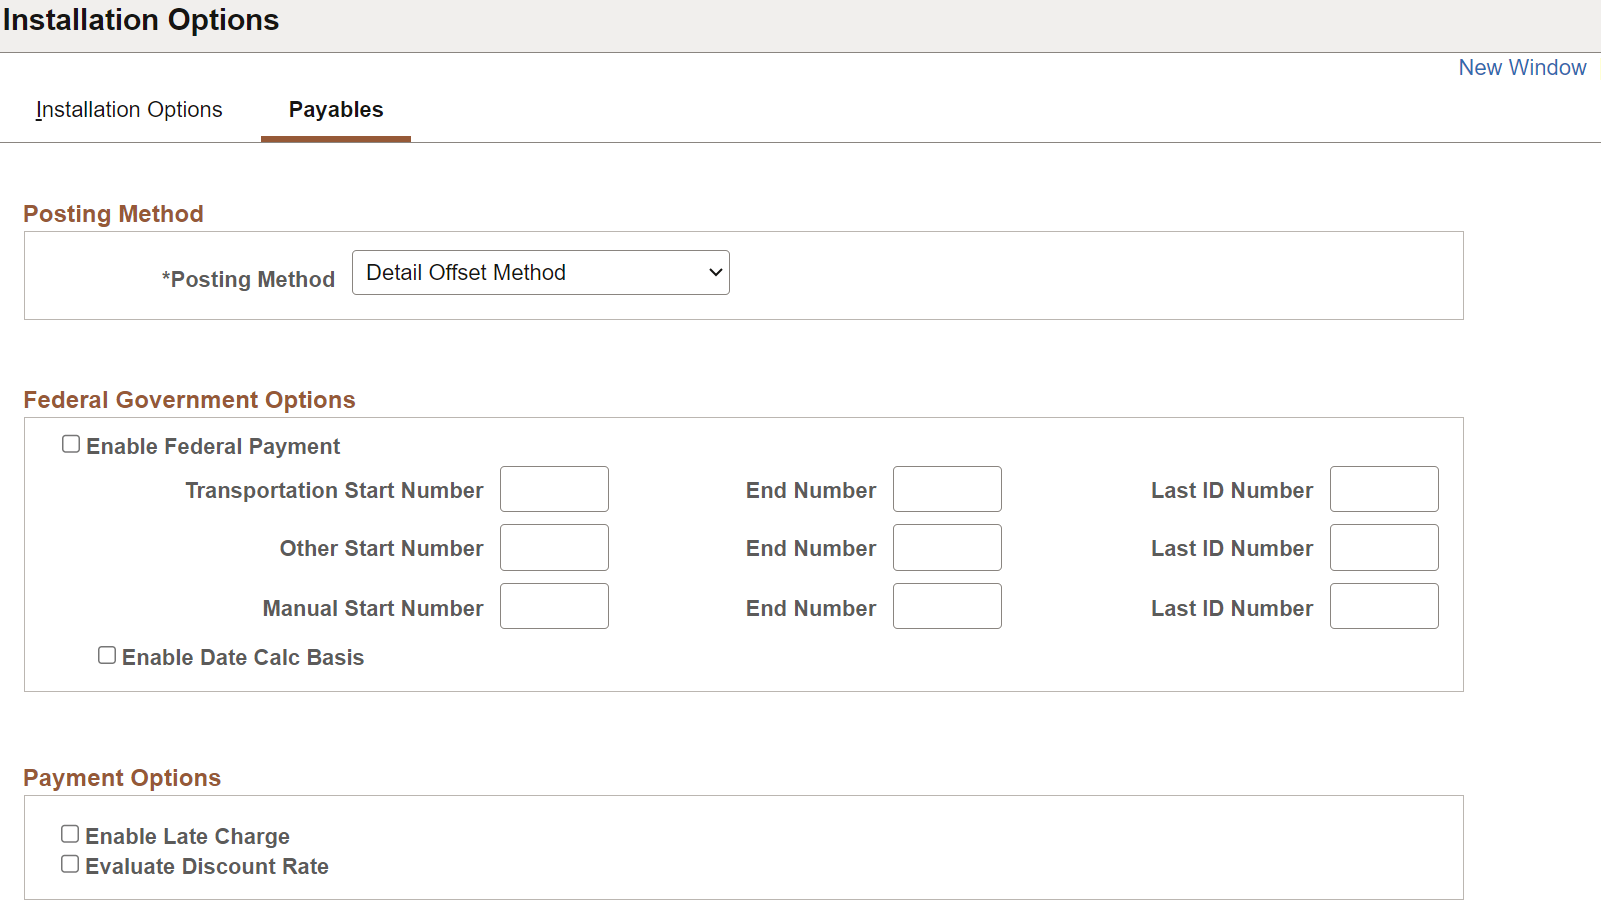Toggle Enable Date Calc Basis checkbox
This screenshot has height=913, width=1601.
[107, 655]
